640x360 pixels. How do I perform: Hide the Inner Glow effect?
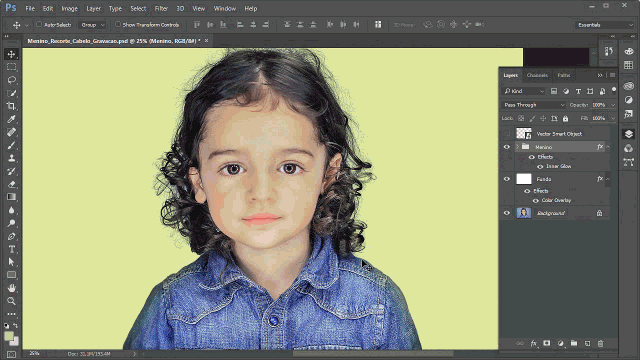pos(540,167)
